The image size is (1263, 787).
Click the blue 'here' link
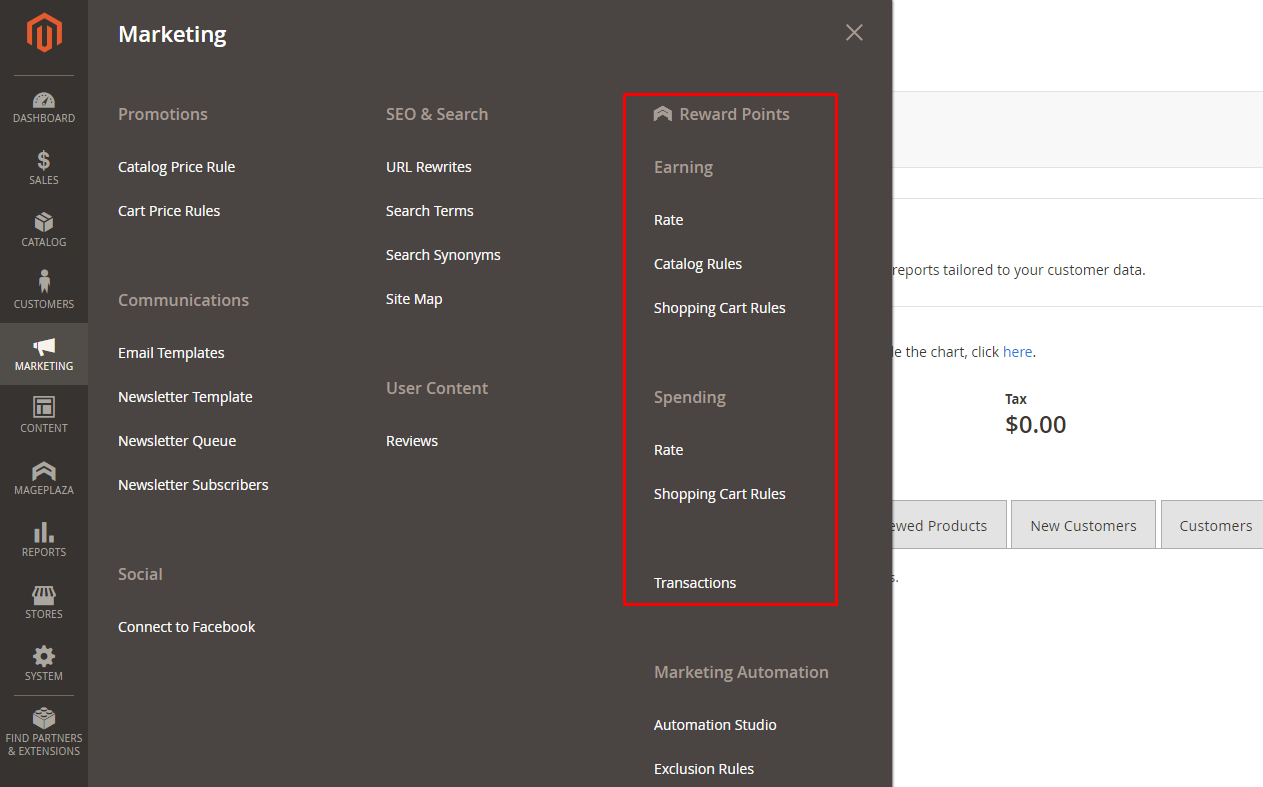pyautogui.click(x=1017, y=352)
